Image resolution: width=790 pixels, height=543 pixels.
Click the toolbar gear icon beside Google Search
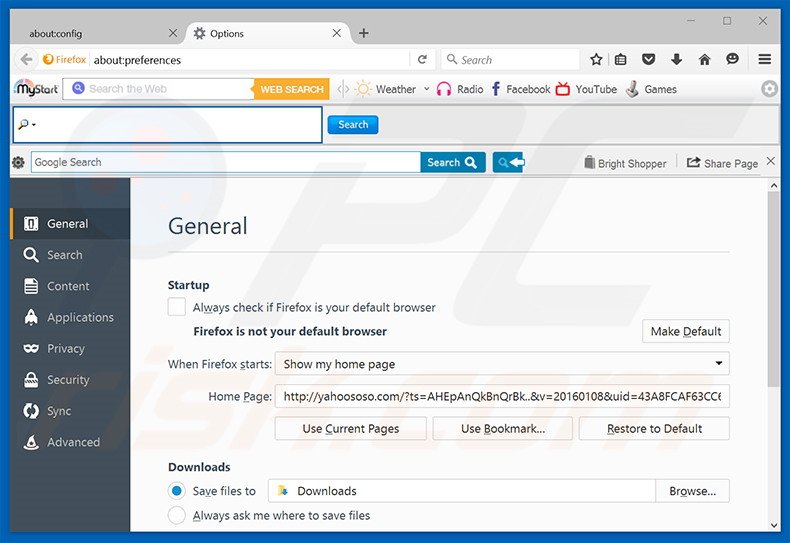[18, 162]
